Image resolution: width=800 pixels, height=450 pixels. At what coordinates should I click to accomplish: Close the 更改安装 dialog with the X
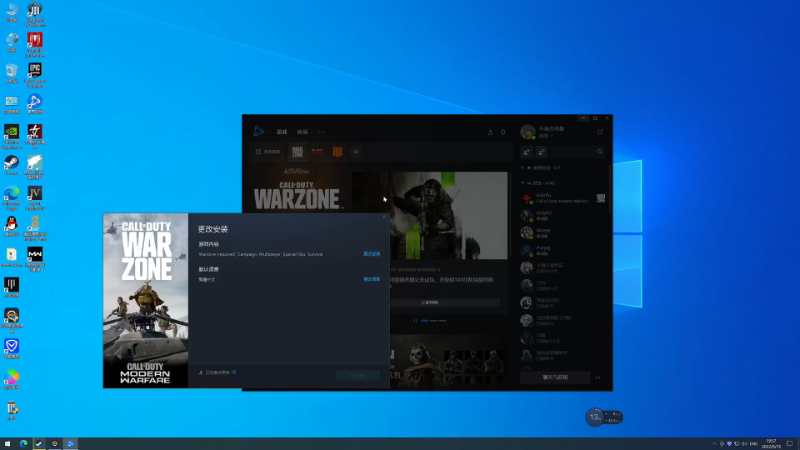384,217
